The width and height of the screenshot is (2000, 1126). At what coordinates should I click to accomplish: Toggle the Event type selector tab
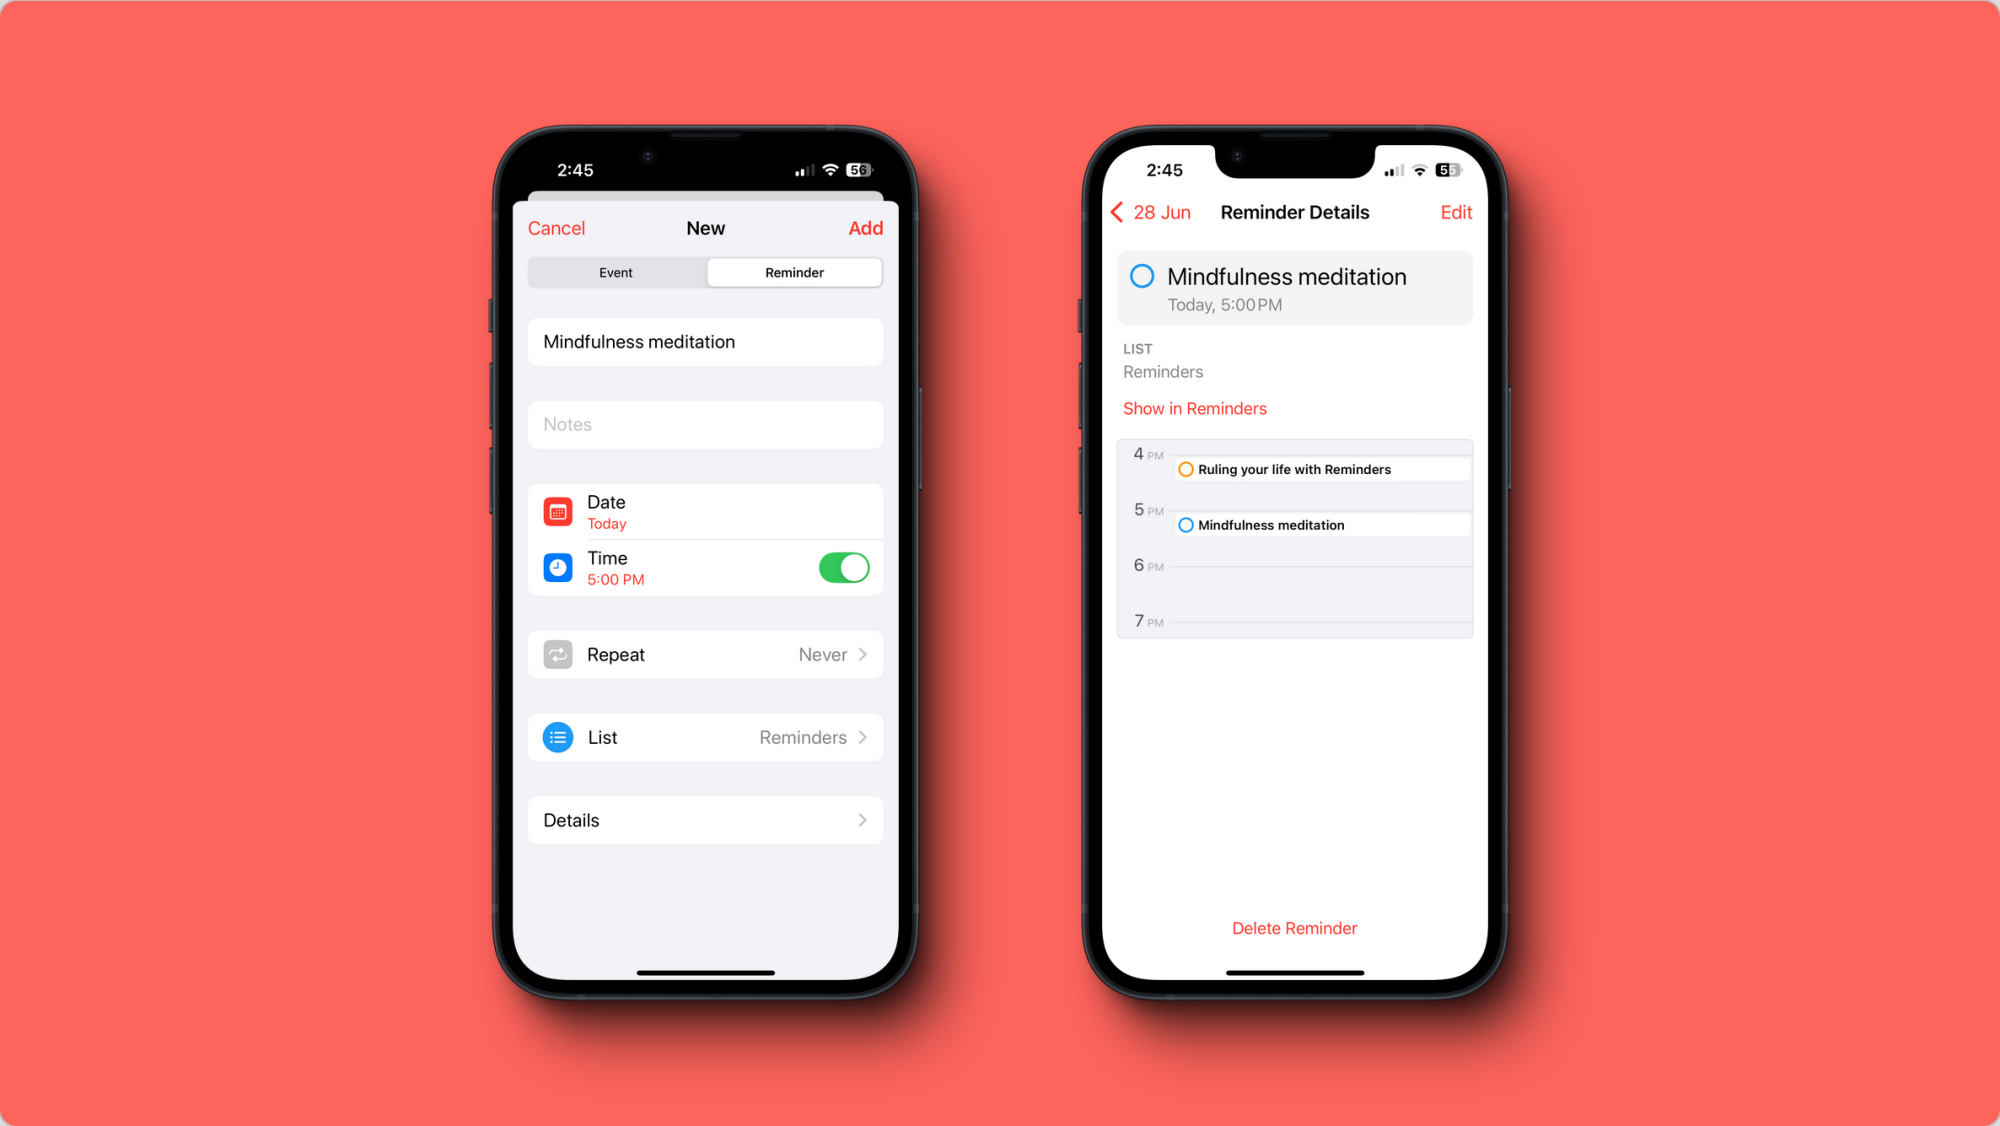(x=615, y=272)
